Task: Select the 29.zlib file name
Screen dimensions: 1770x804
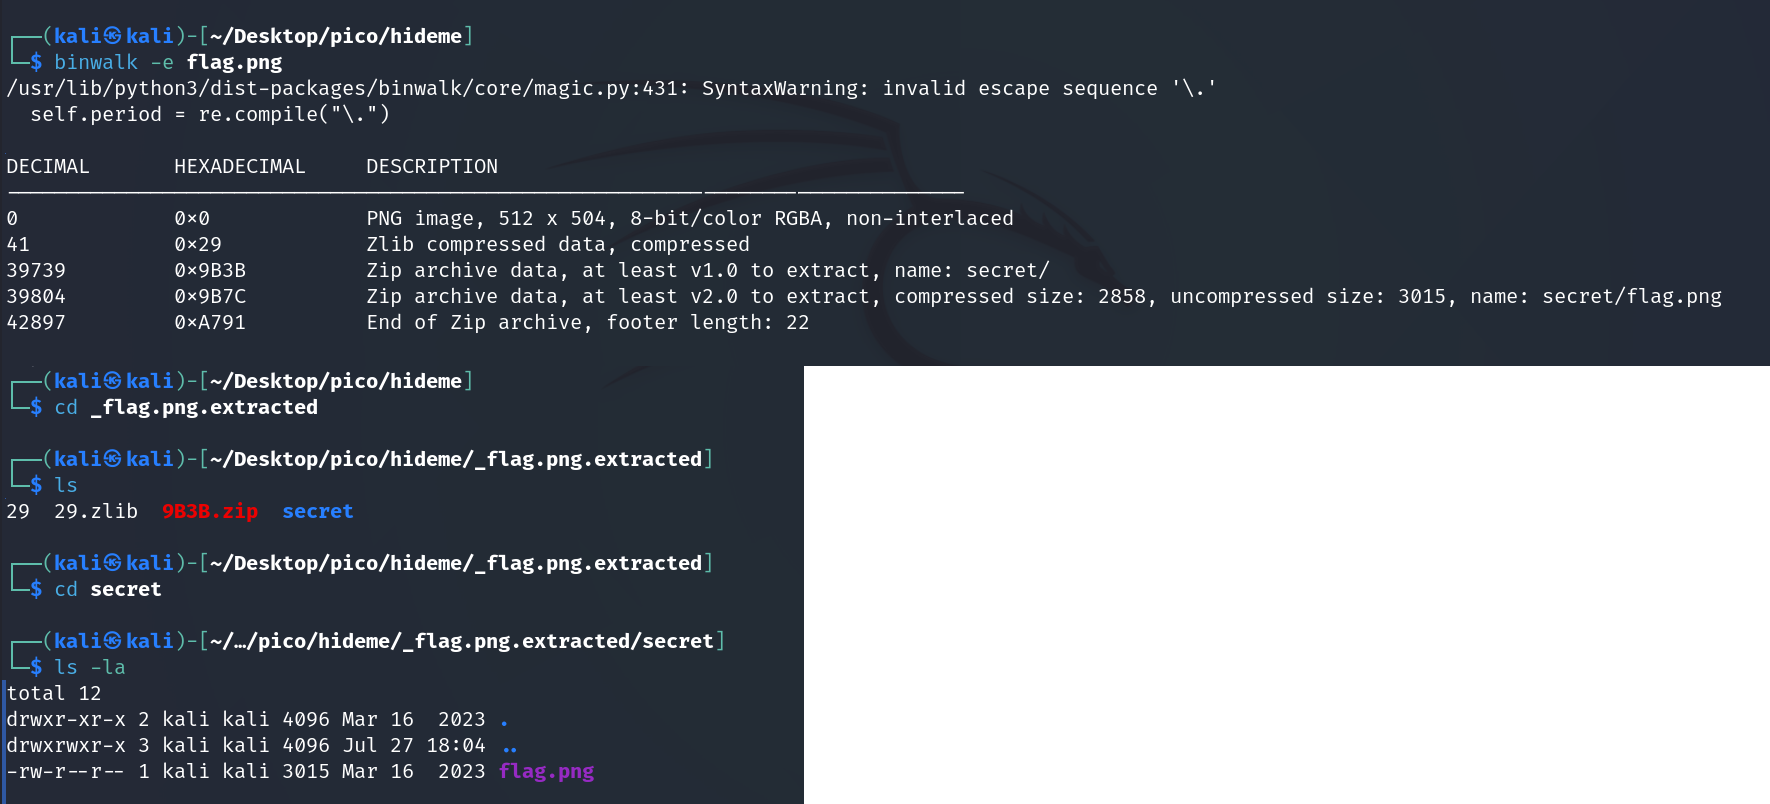Action: (96, 511)
